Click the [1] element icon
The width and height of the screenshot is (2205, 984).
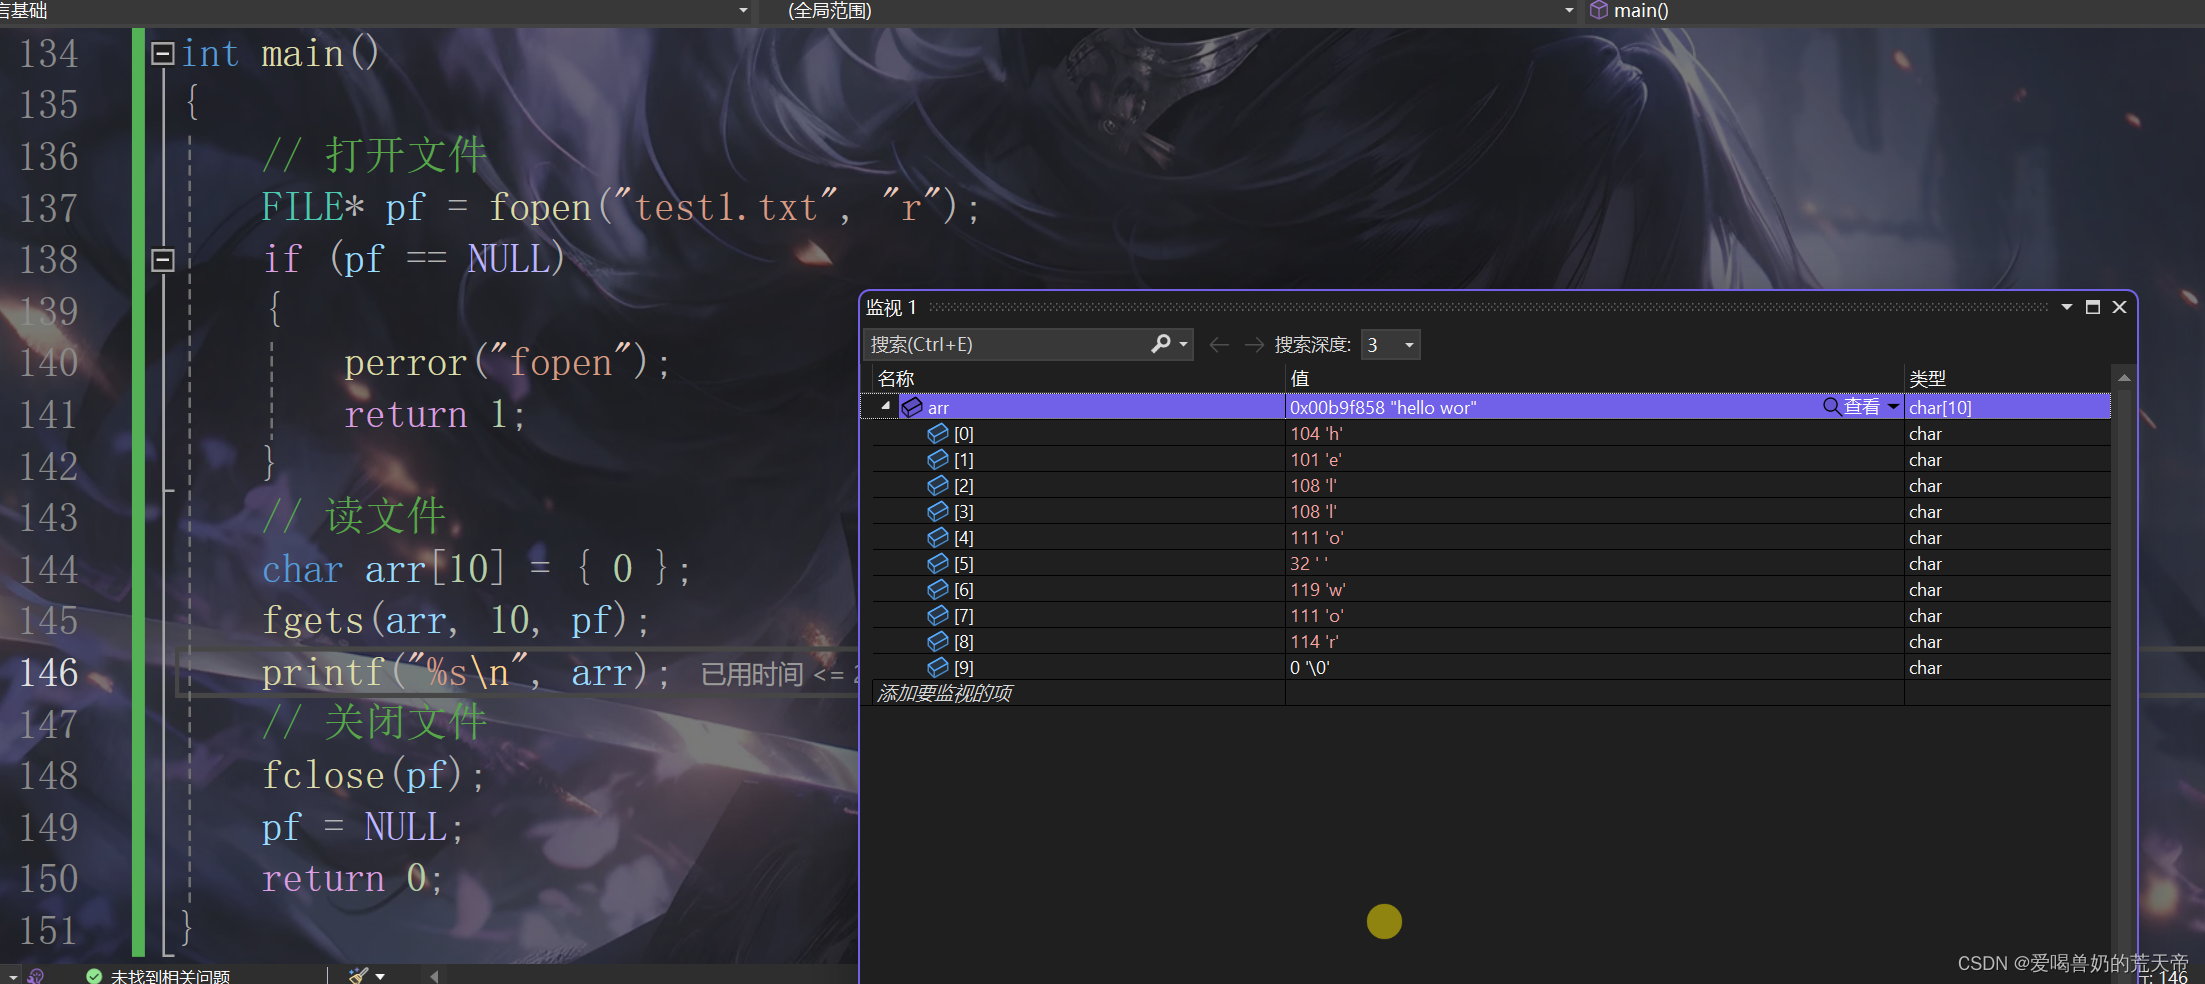click(938, 459)
